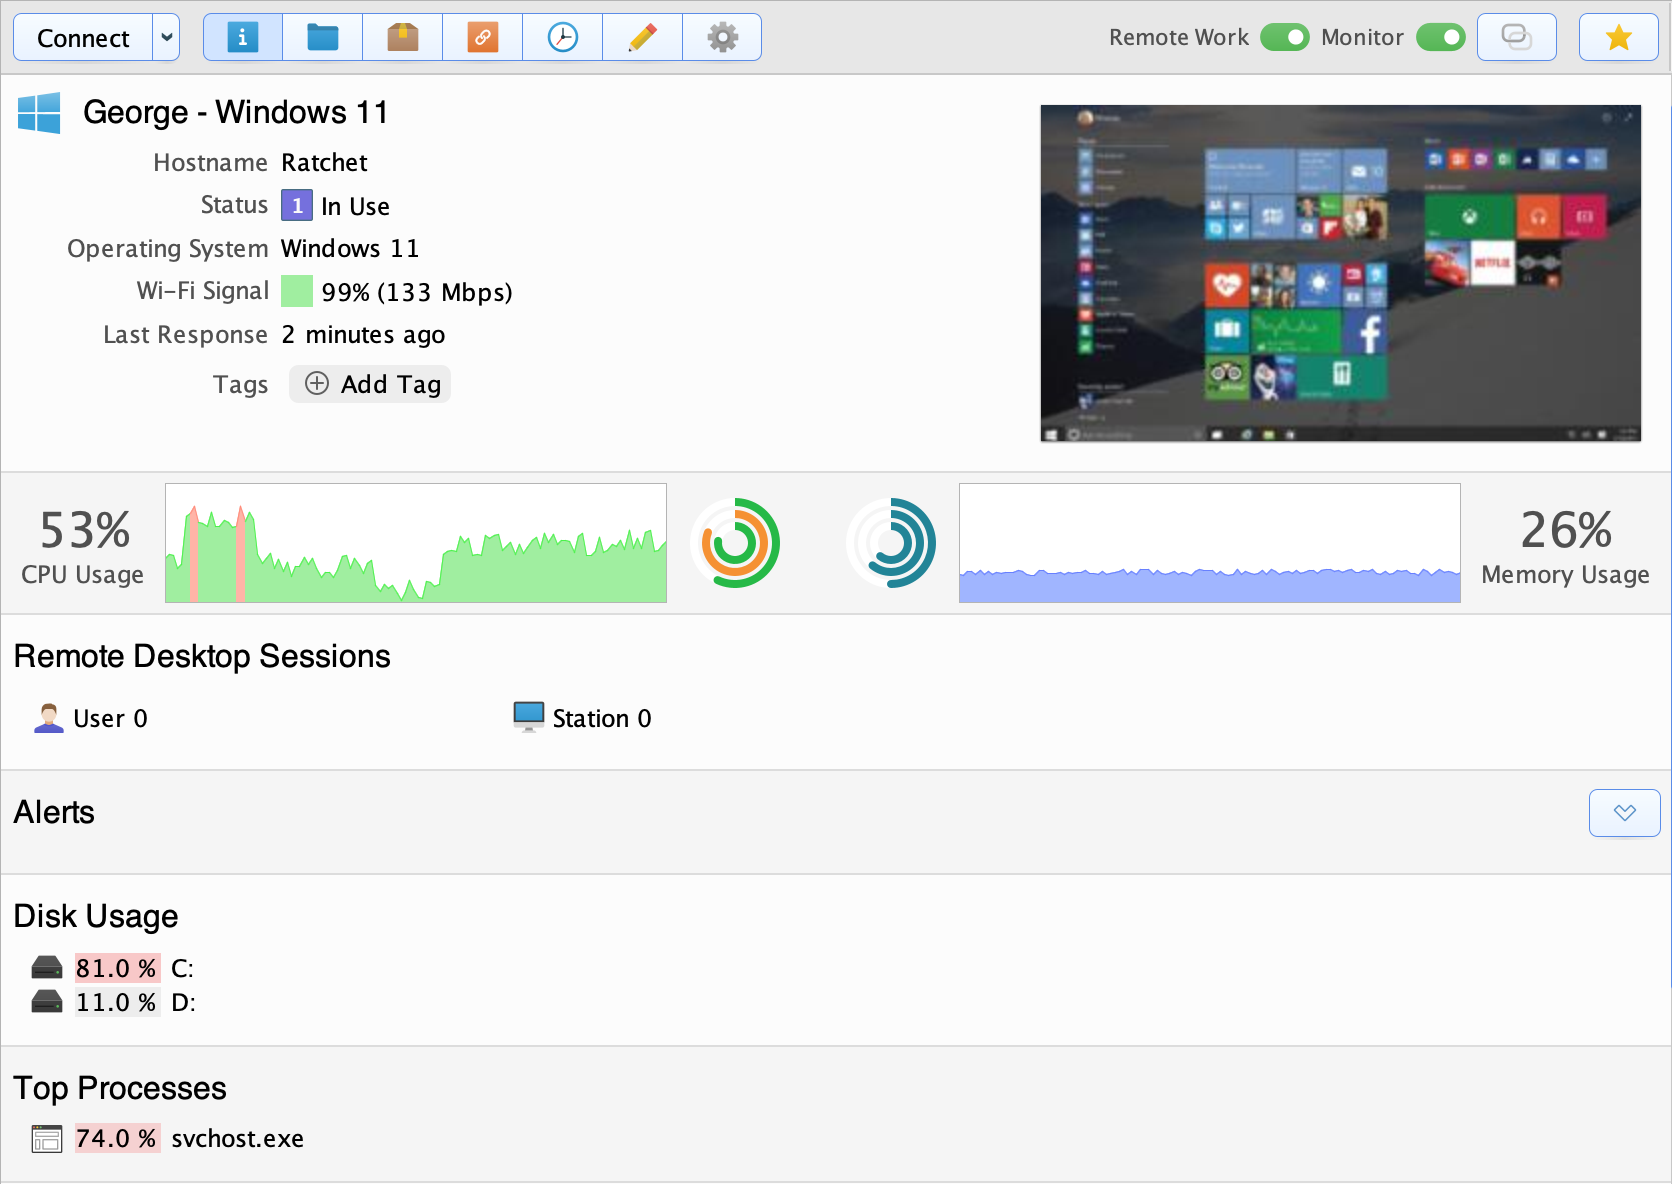
Task: Click the 74.0 % process usage value
Action: pyautogui.click(x=117, y=1138)
